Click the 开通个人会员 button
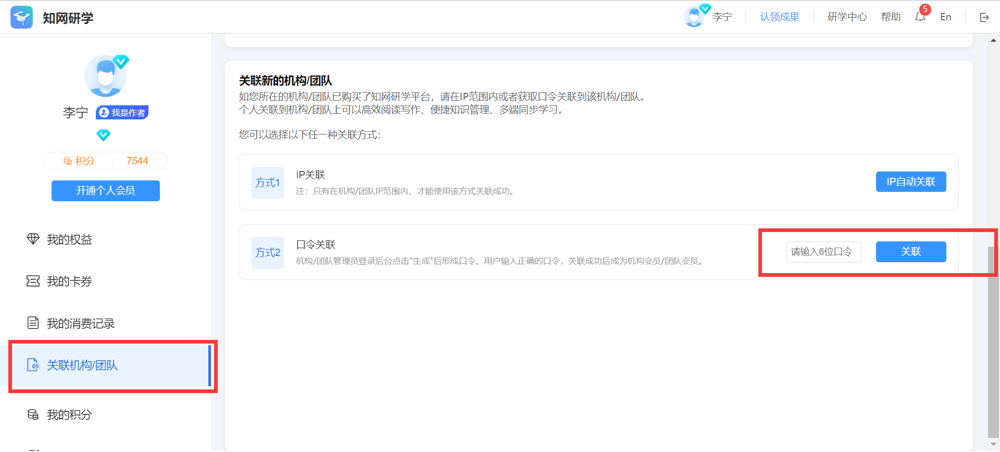The width and height of the screenshot is (1000, 452). (x=106, y=190)
